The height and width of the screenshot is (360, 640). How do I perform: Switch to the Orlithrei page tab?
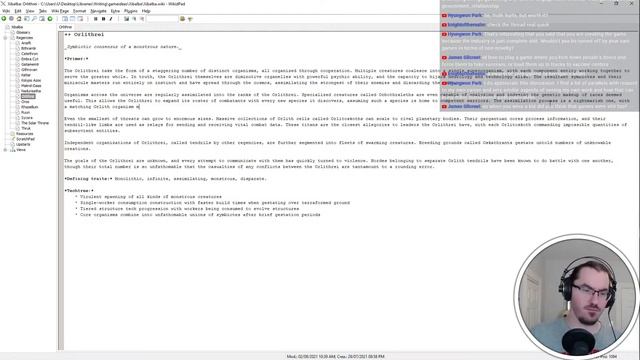click(x=65, y=27)
